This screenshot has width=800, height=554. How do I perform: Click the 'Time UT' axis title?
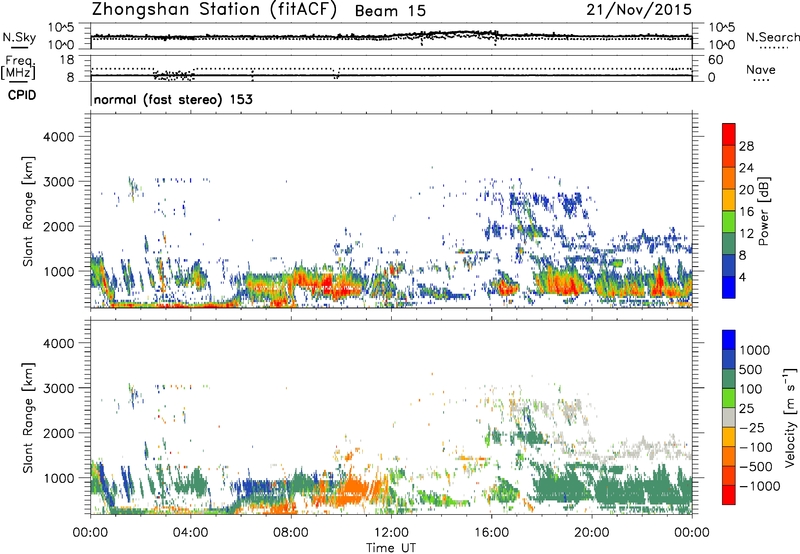tap(391, 548)
